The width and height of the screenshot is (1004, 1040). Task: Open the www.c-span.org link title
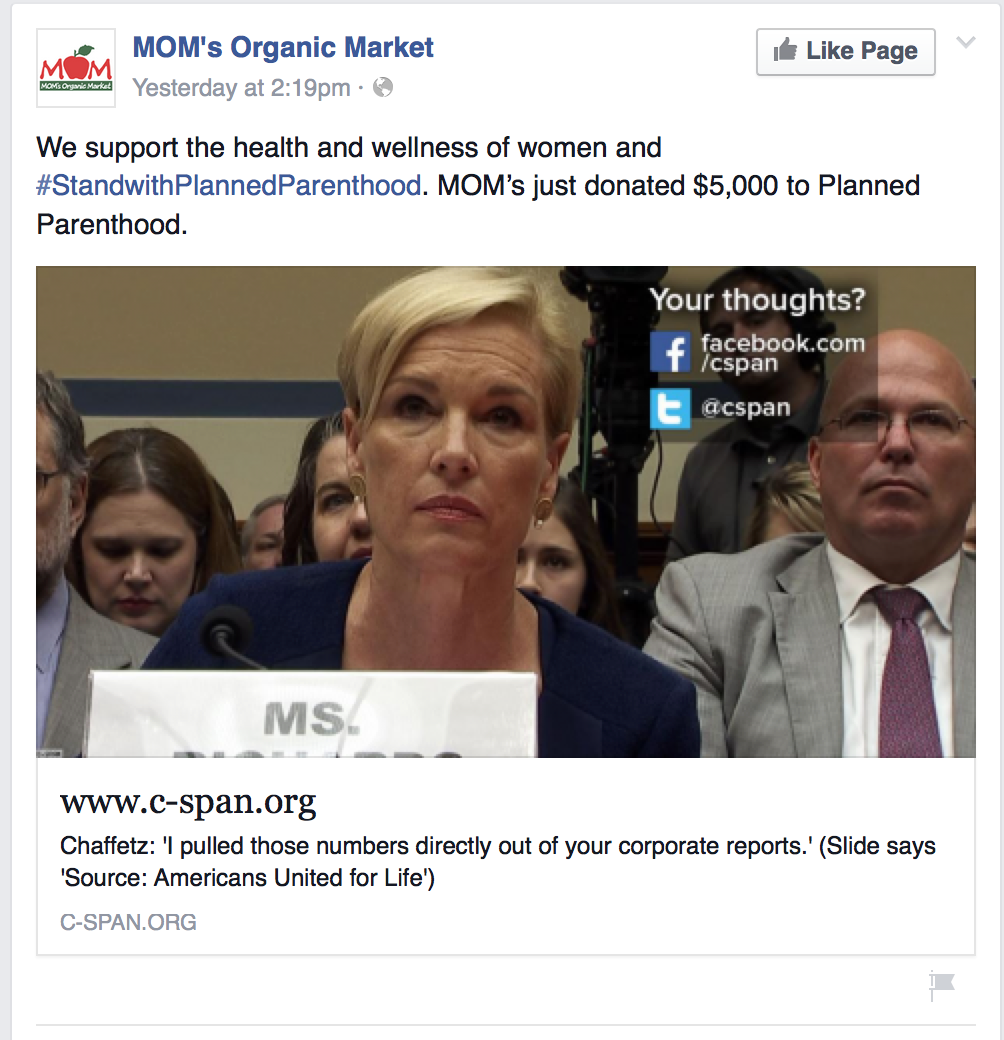(188, 802)
